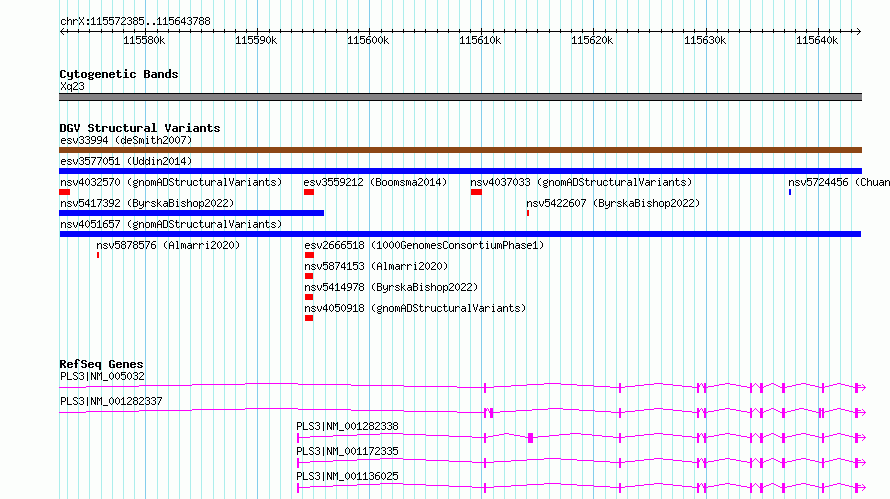Select the first exon of NM_001172335 transcript
This screenshot has width=890, height=499.
pyautogui.click(x=298, y=463)
